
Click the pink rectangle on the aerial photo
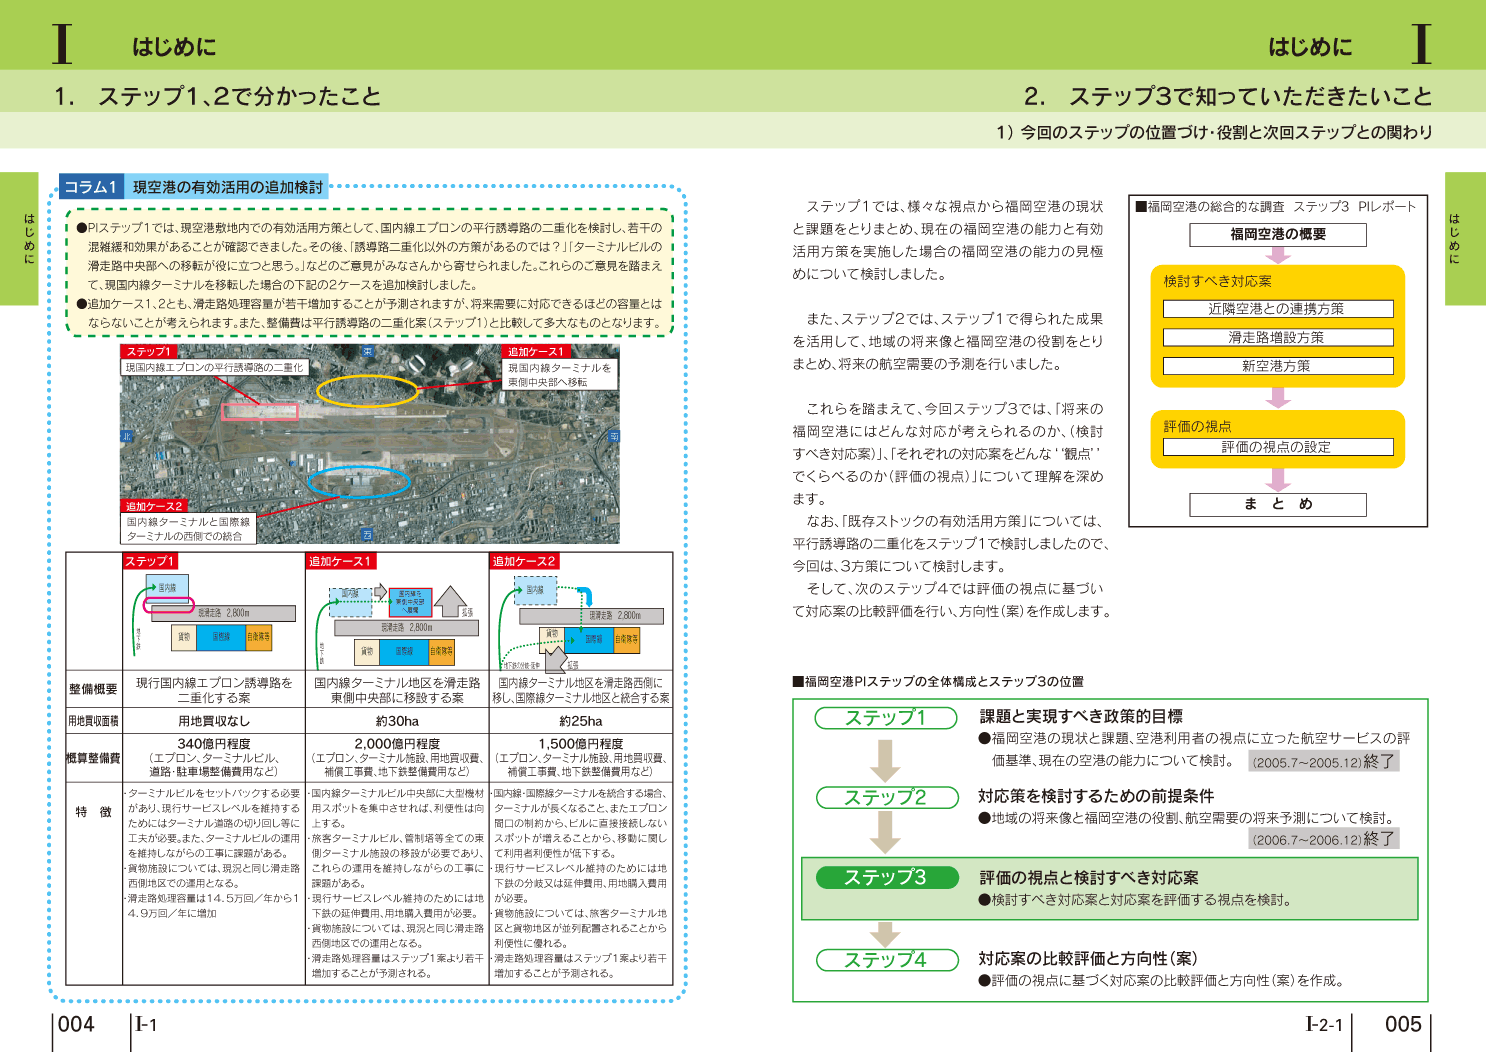pyautogui.click(x=260, y=411)
